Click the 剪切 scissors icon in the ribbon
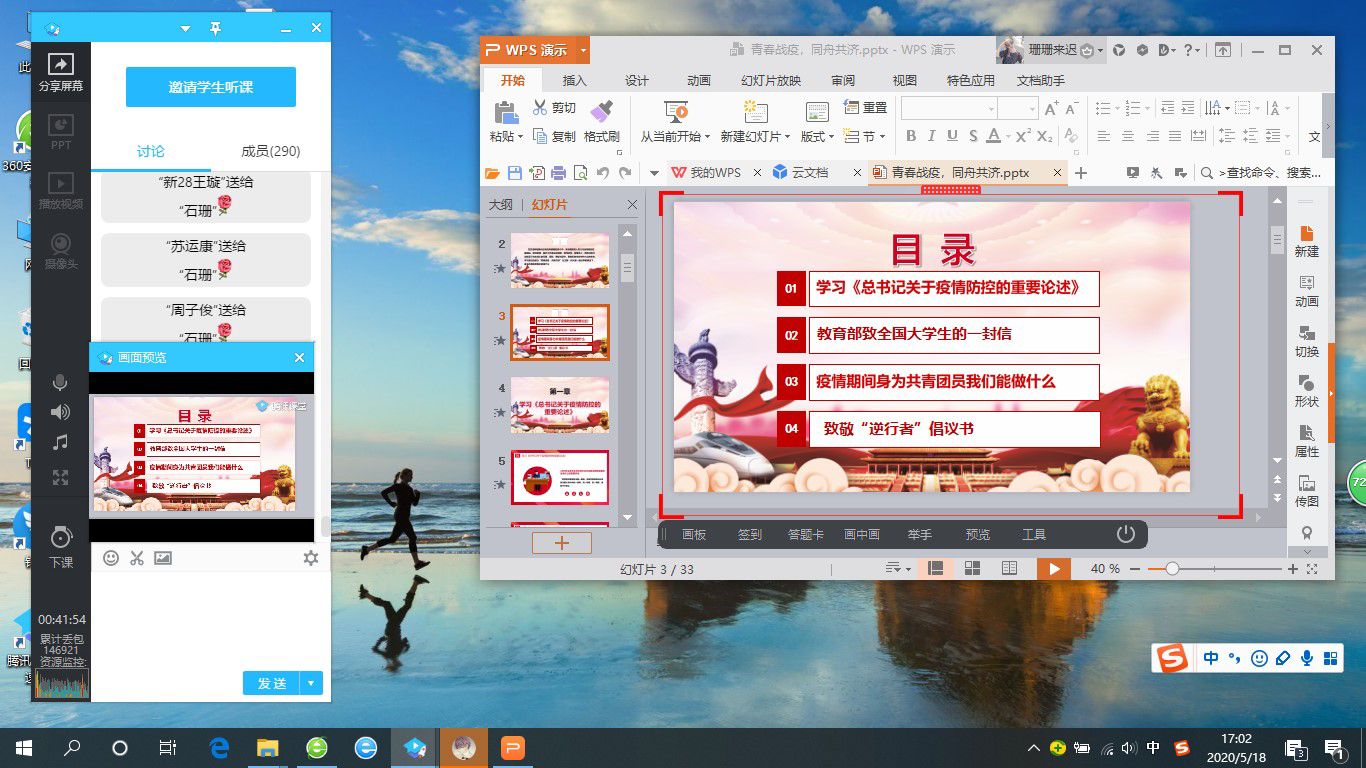 tap(540, 108)
